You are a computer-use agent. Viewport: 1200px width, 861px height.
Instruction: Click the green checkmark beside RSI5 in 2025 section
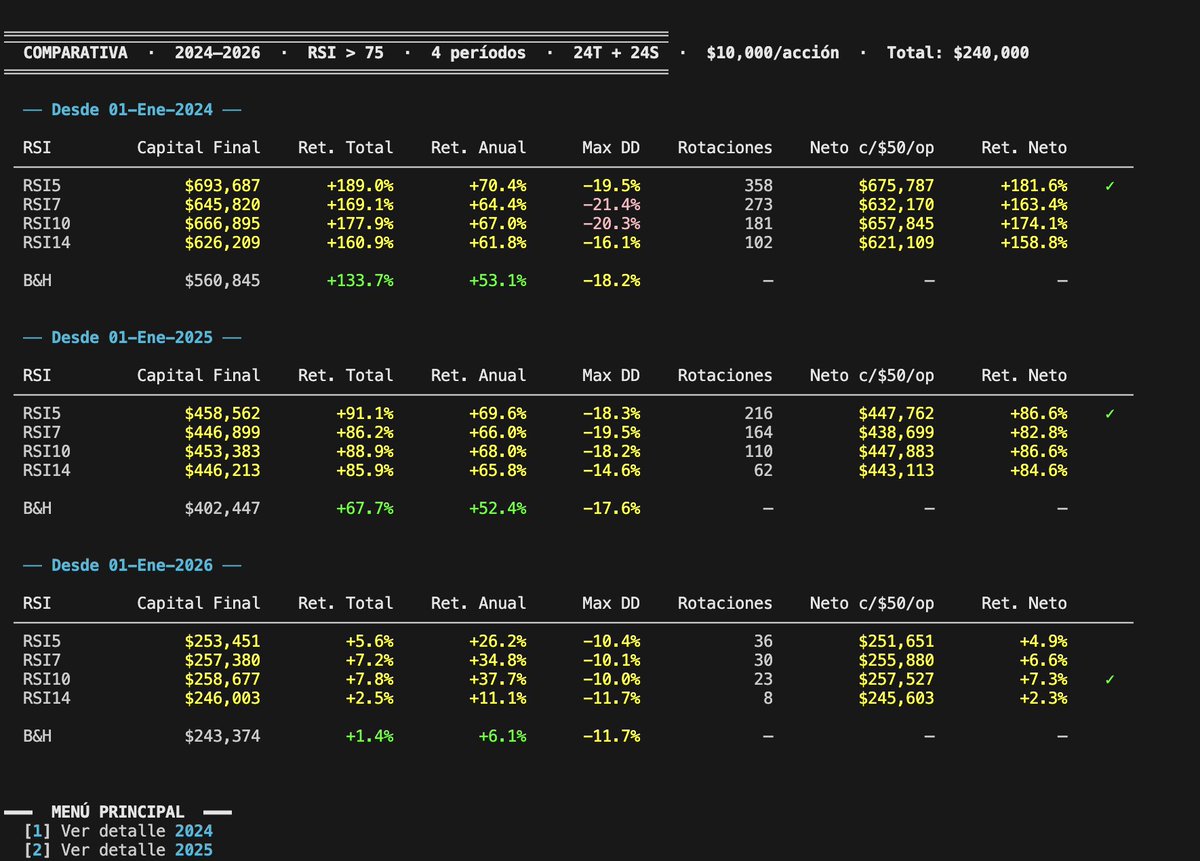[1109, 413]
